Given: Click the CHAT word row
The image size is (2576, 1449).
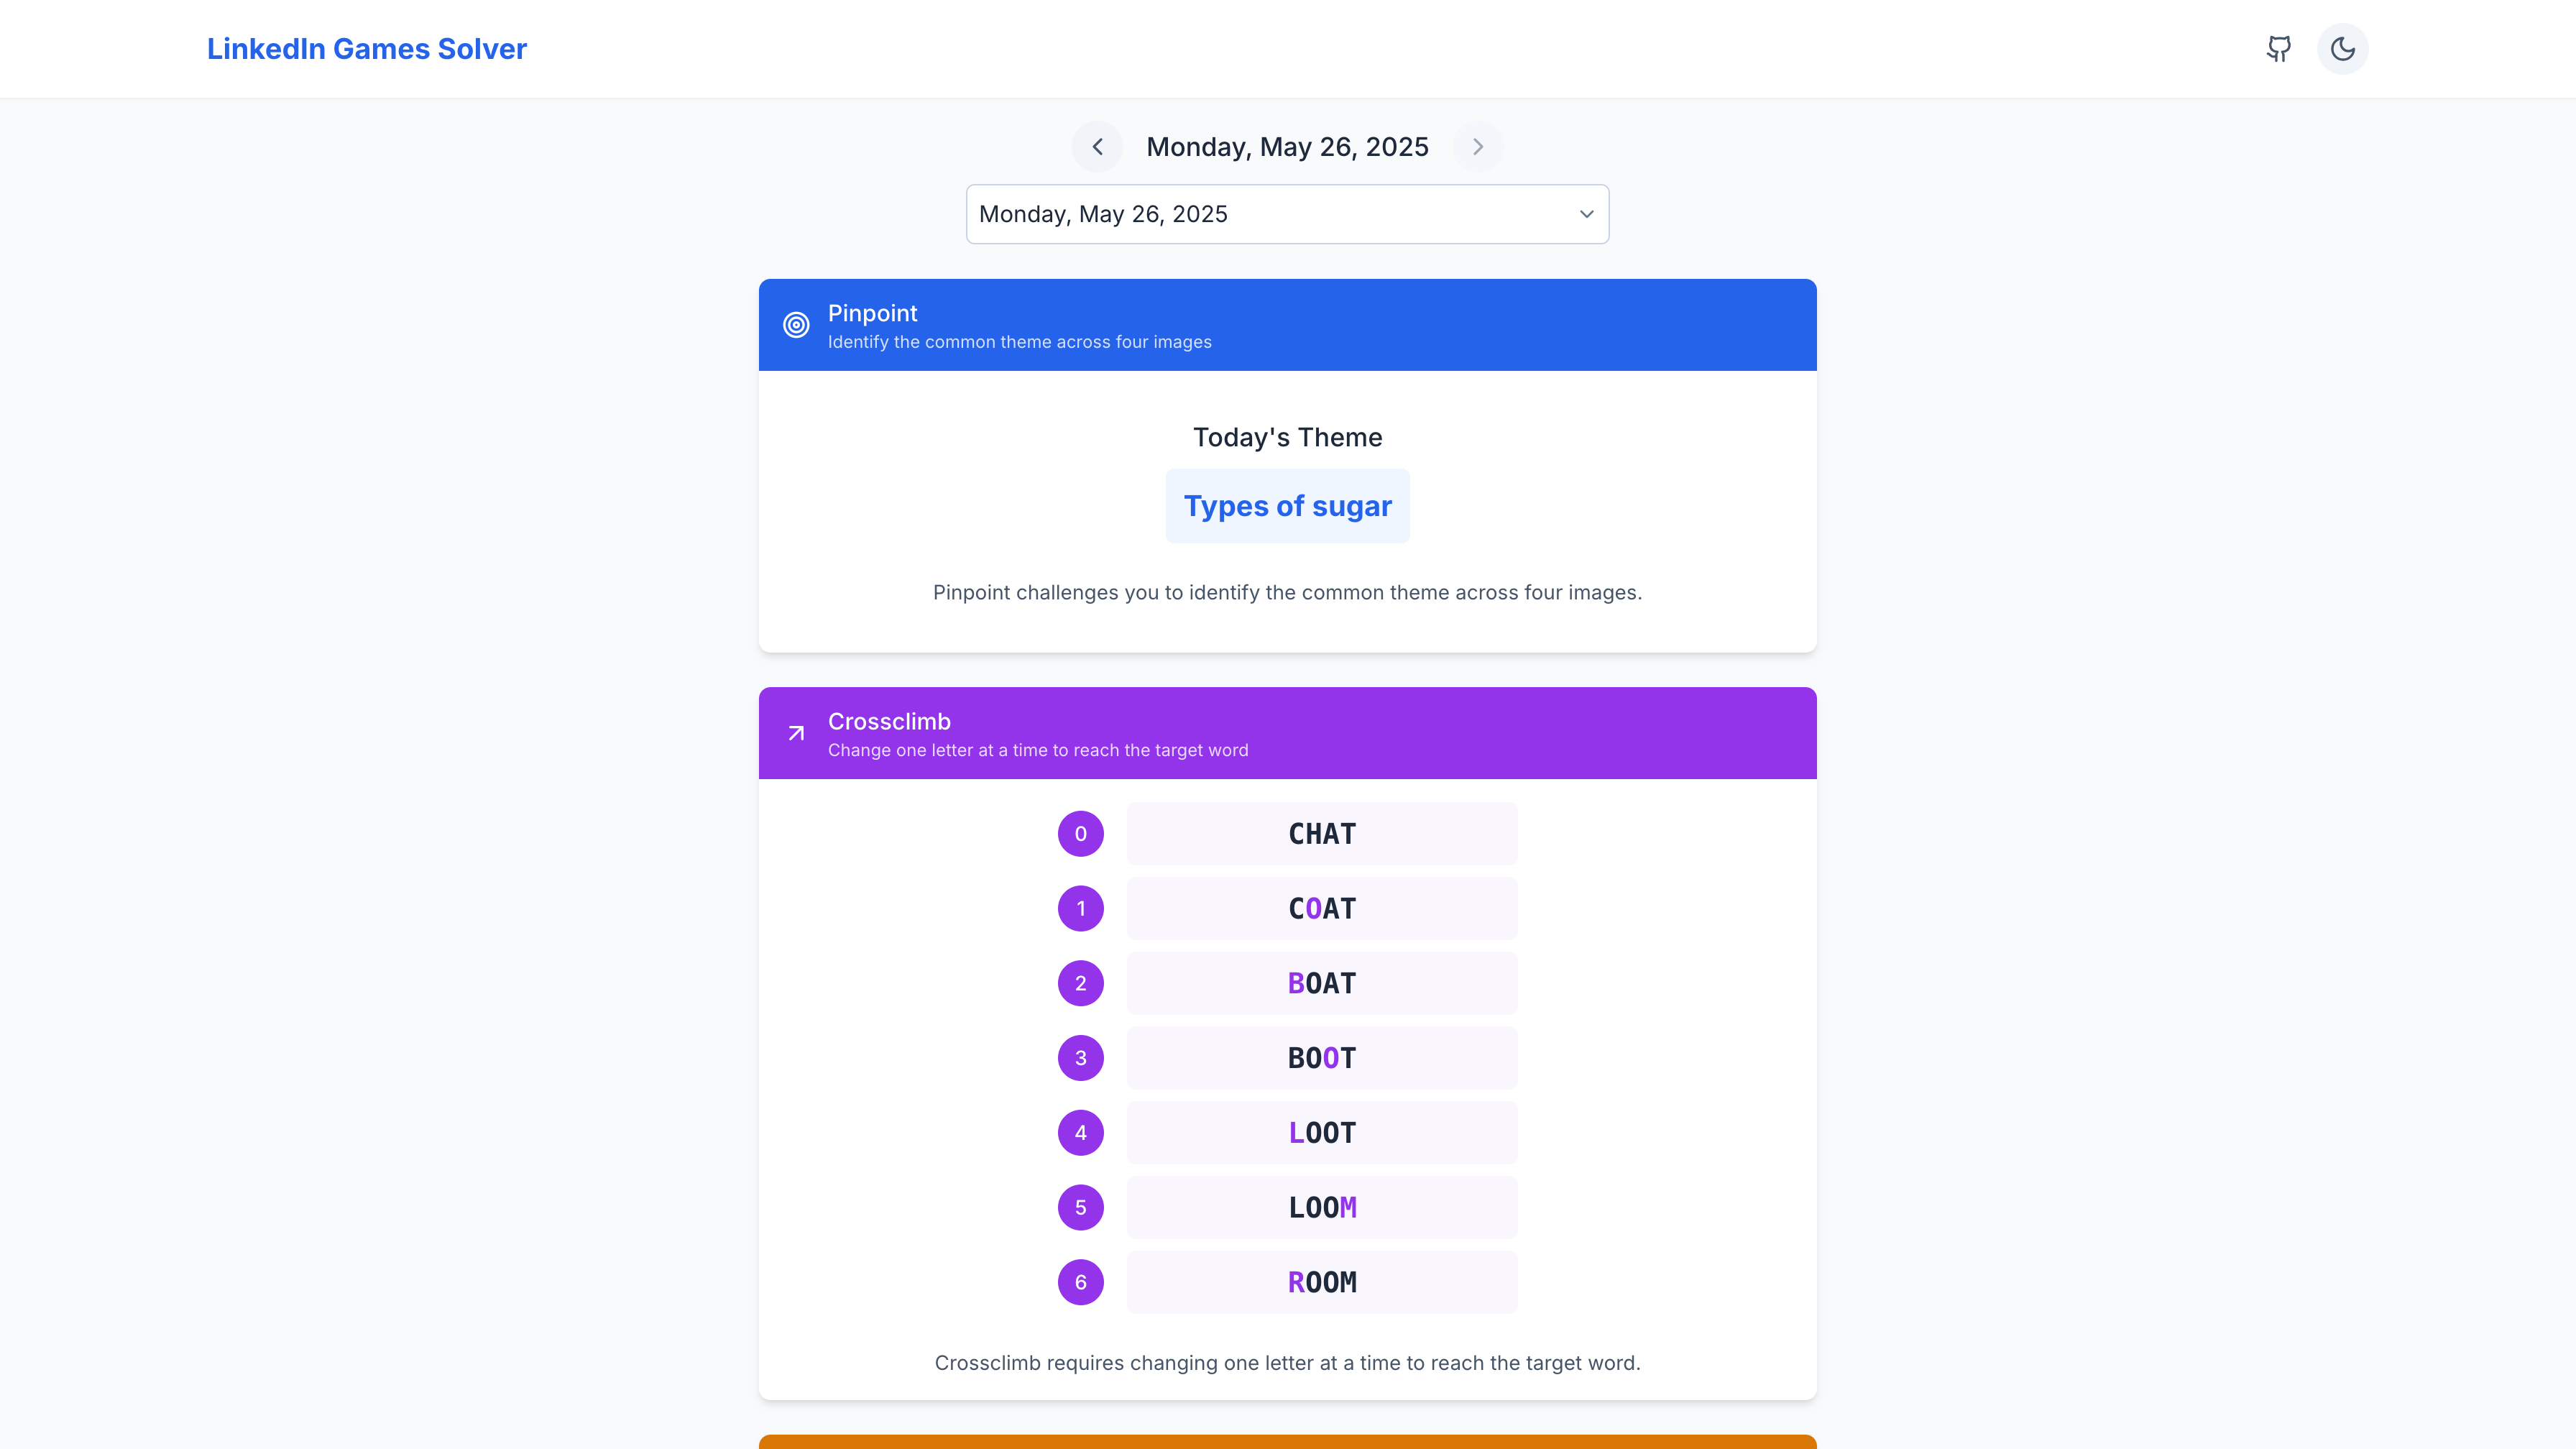Looking at the screenshot, I should tap(1322, 834).
